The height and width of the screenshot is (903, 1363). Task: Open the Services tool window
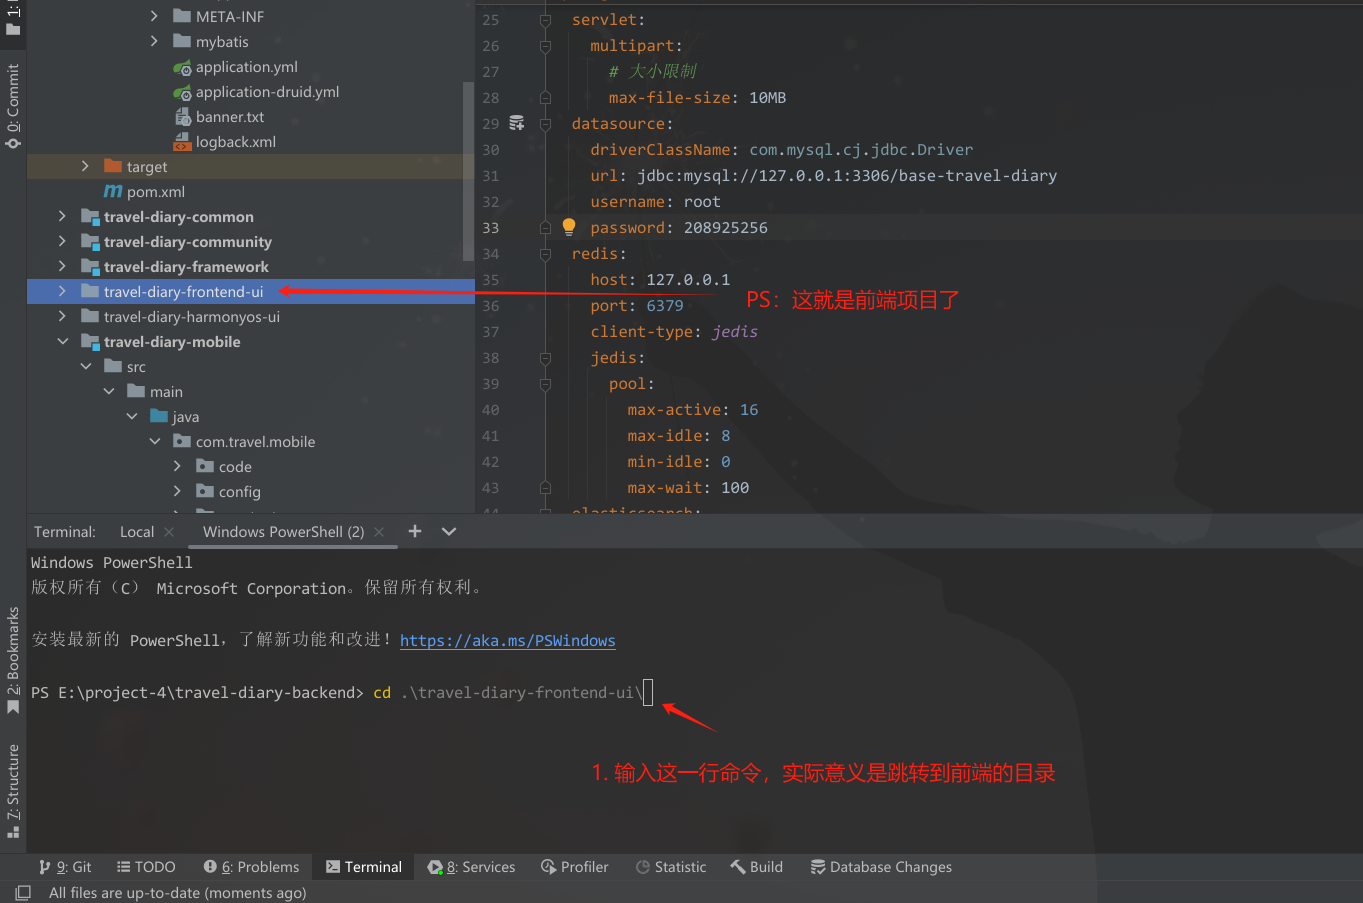coord(472,867)
